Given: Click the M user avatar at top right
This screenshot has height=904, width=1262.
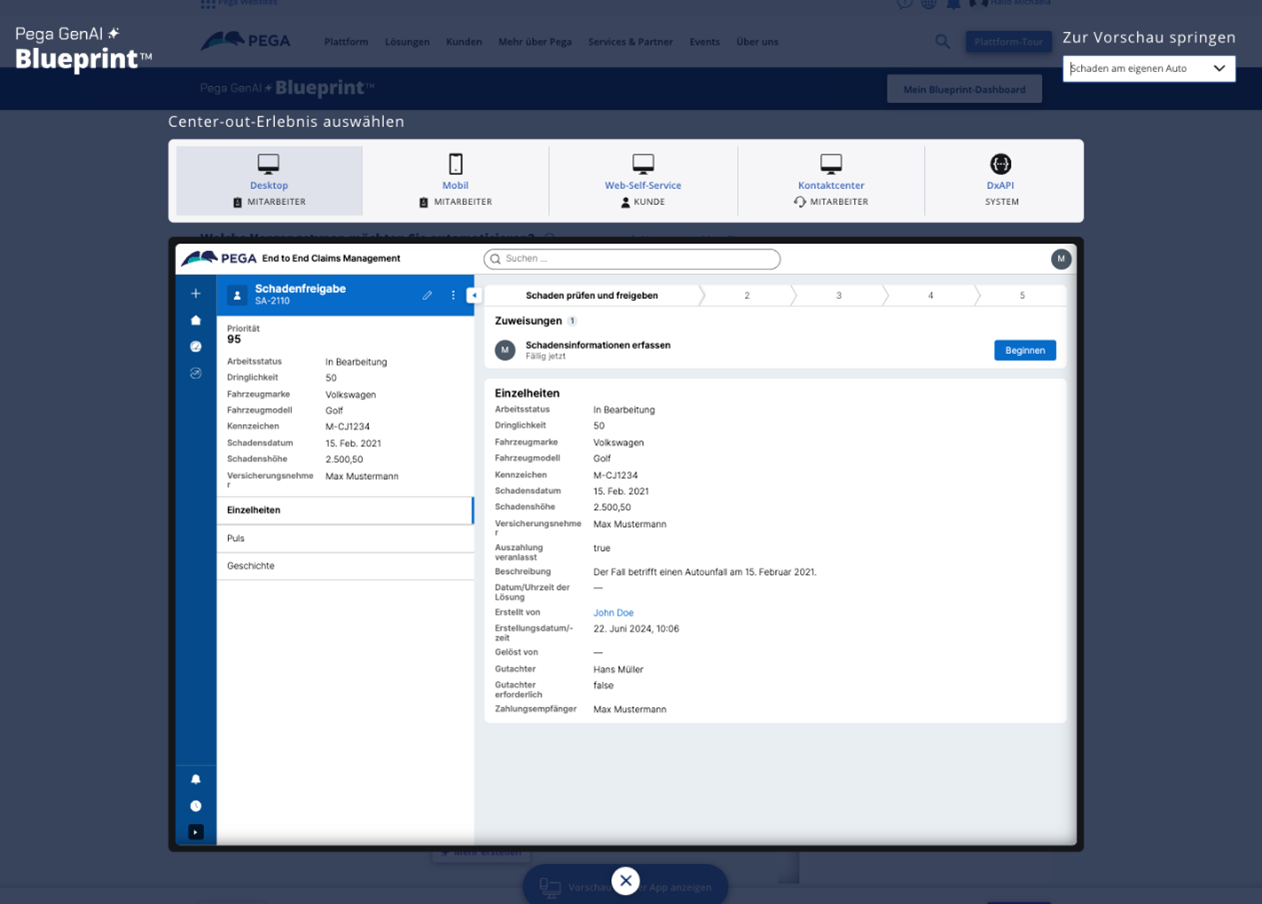Looking at the screenshot, I should click(1061, 259).
